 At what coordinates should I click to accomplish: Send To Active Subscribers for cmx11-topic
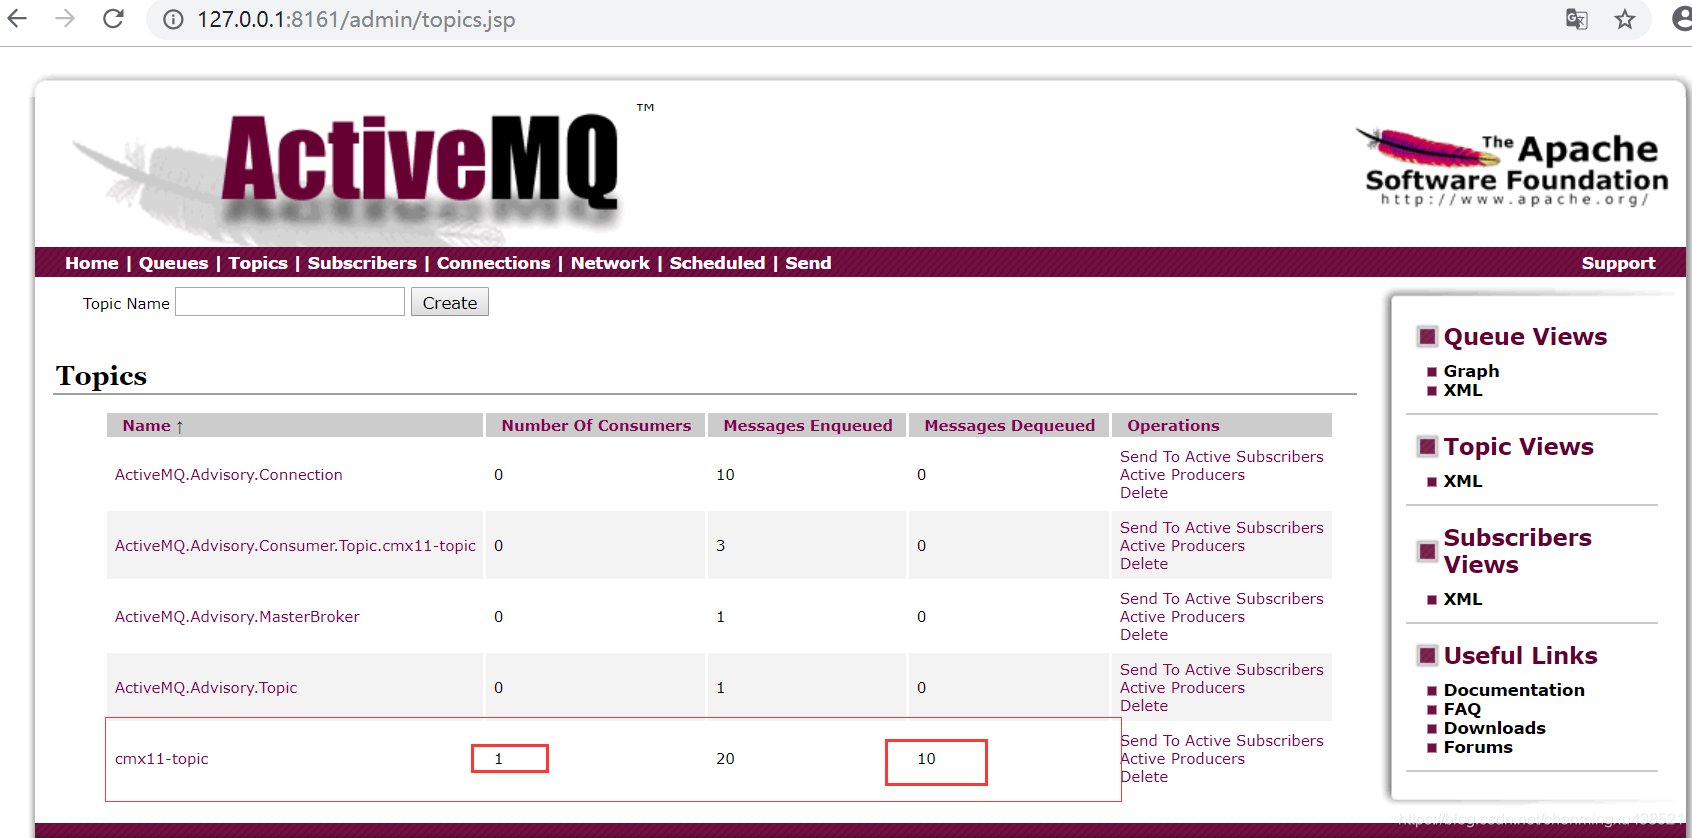click(x=1221, y=740)
